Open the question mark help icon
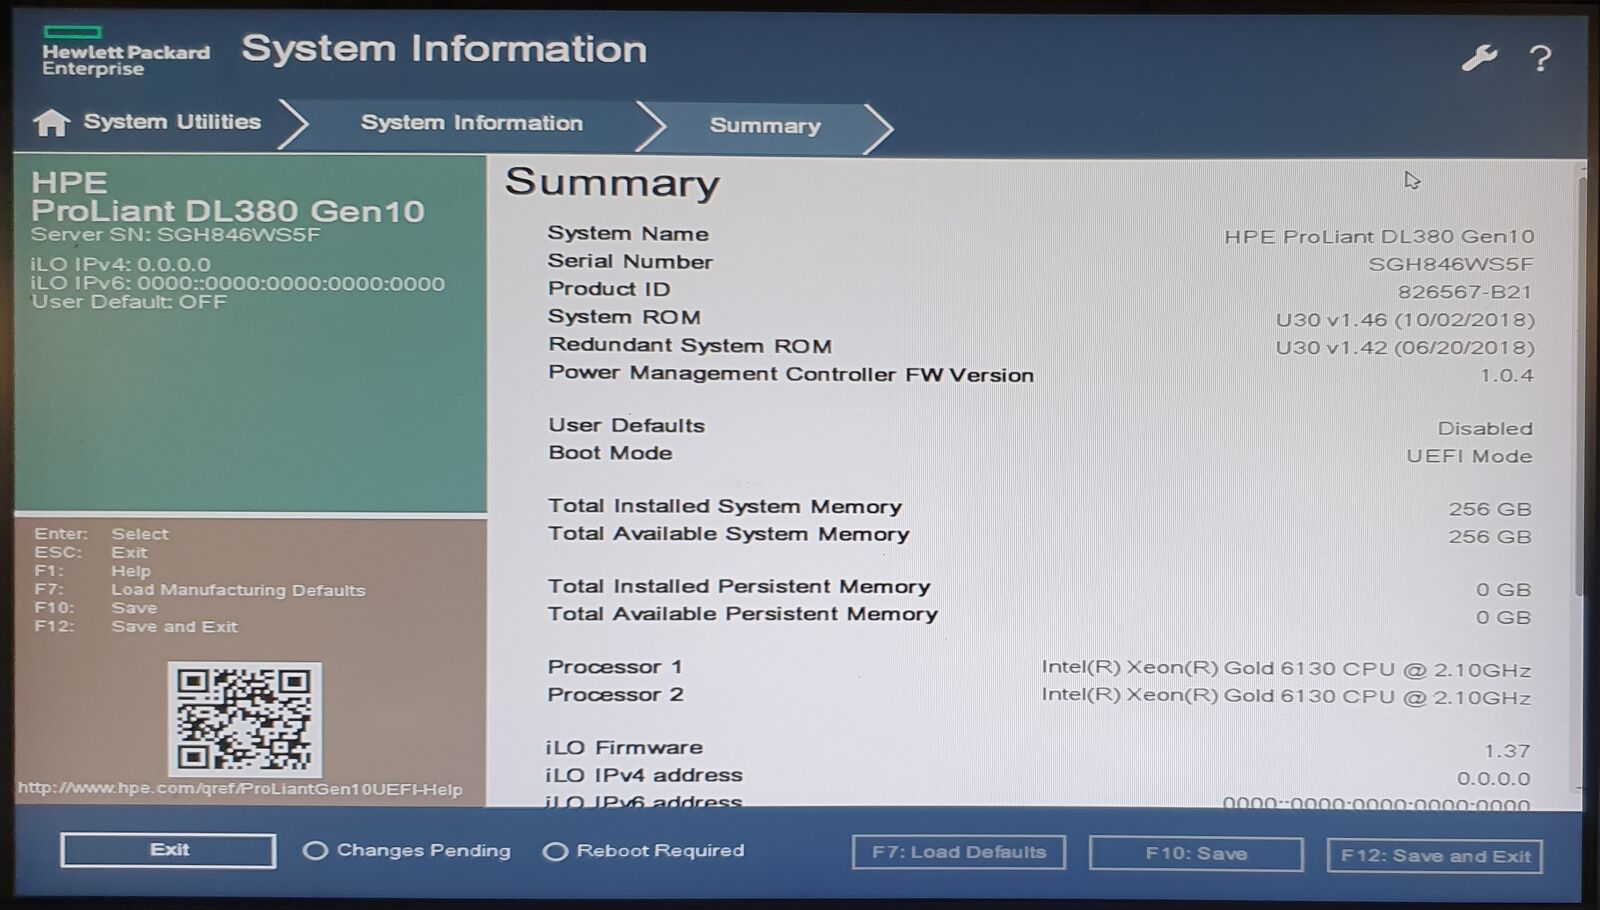Screen dimensions: 1600x910 click(x=1541, y=59)
